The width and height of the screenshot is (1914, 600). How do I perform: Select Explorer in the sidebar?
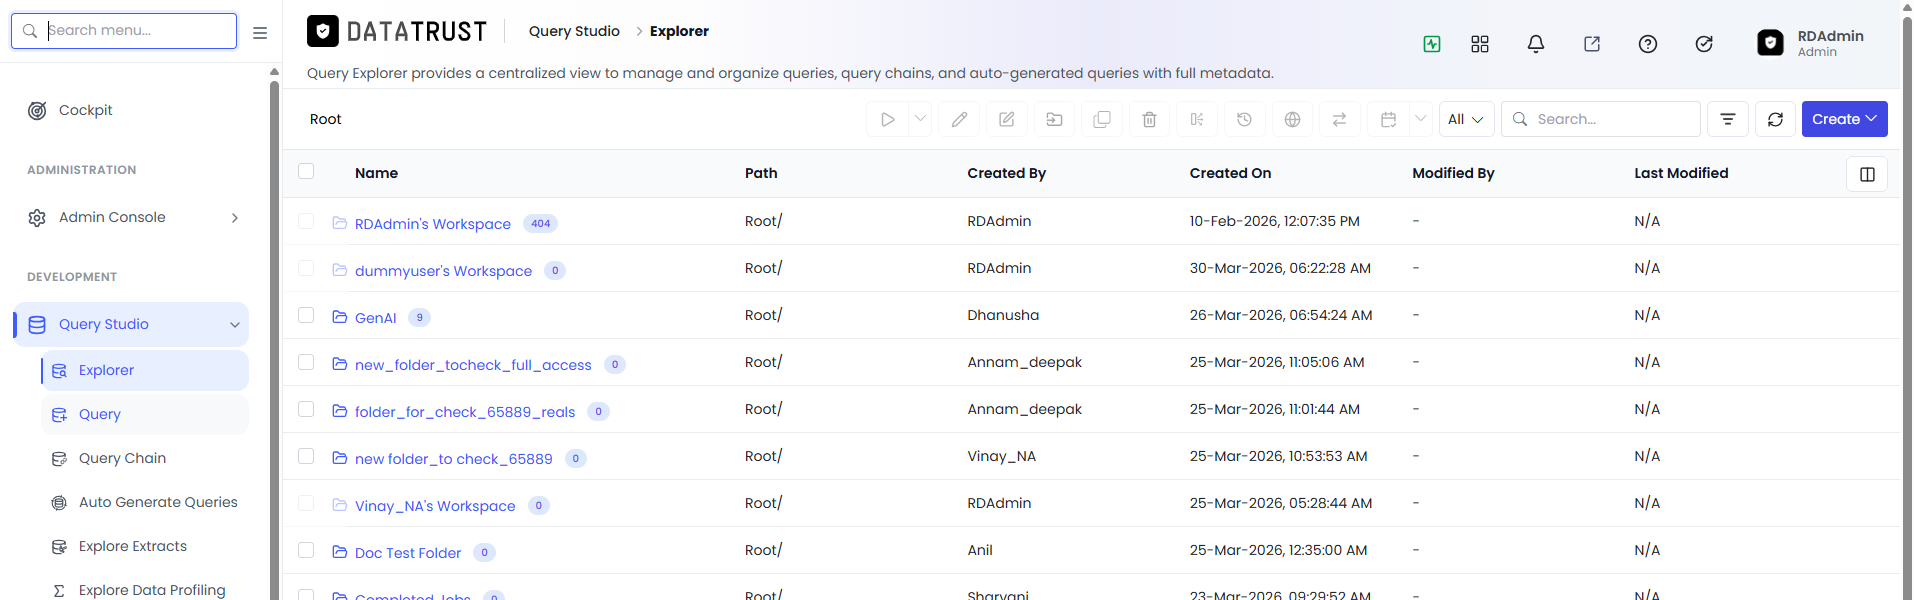(145, 370)
